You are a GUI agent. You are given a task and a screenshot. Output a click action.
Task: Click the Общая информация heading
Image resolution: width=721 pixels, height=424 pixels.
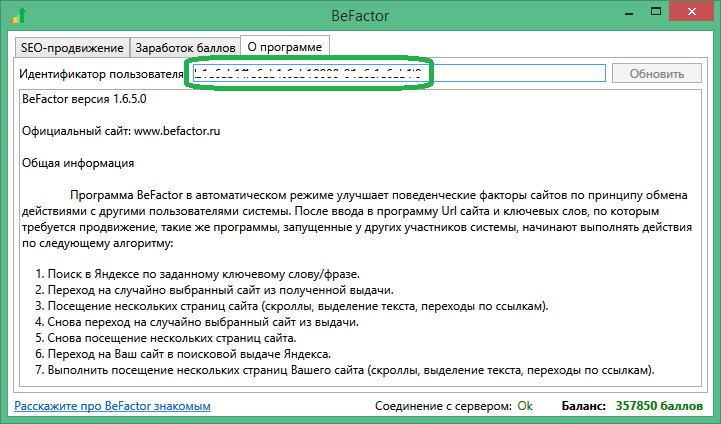point(78,163)
